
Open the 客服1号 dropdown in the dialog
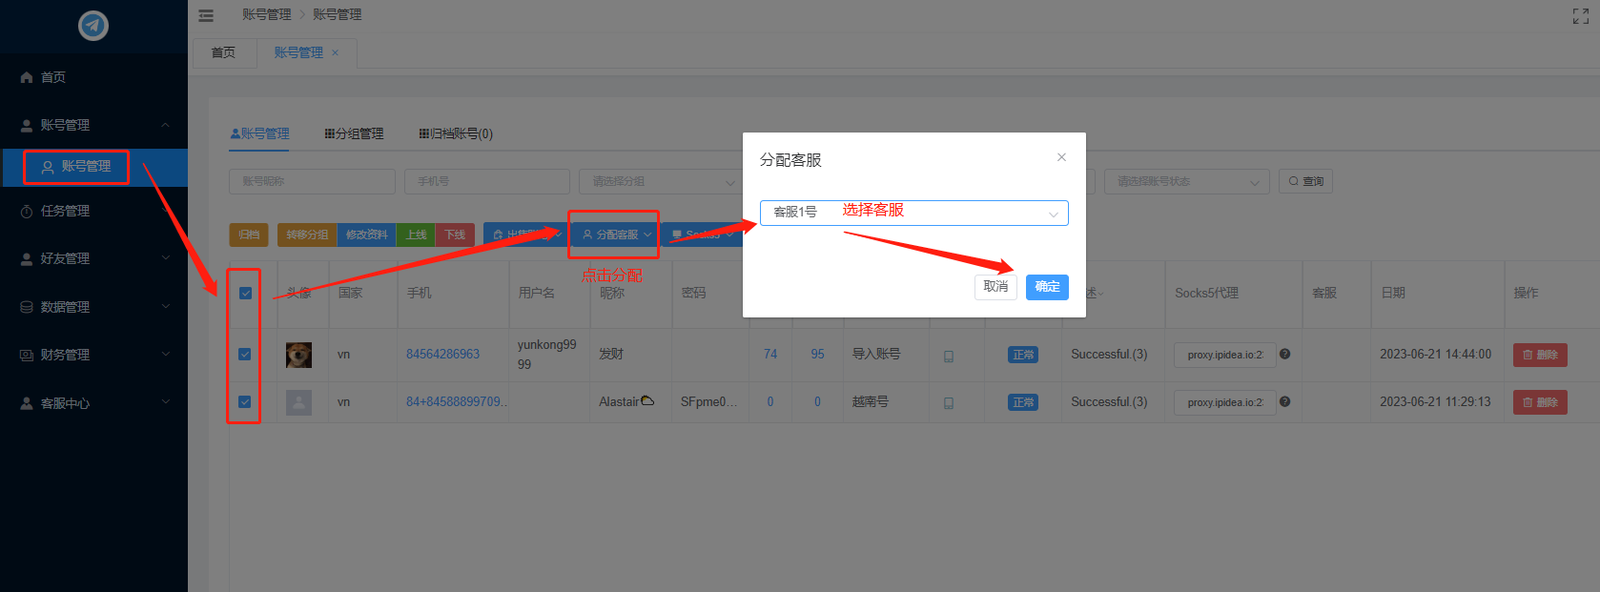pyautogui.click(x=913, y=213)
